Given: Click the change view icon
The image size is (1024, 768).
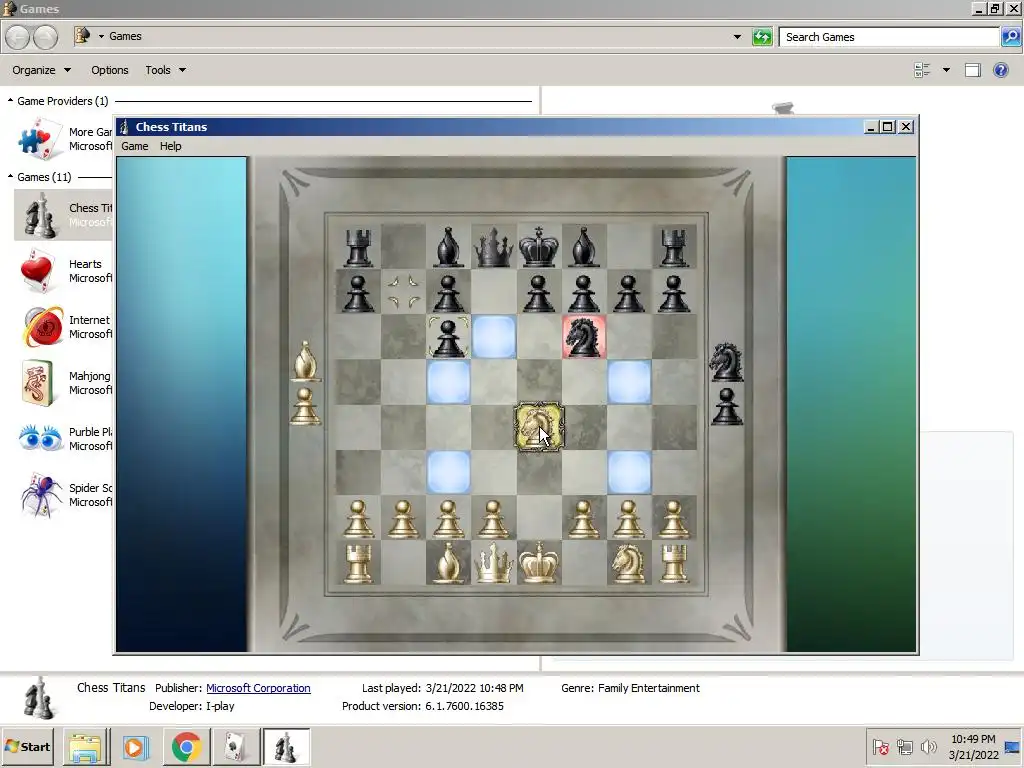Looking at the screenshot, I should (x=922, y=70).
